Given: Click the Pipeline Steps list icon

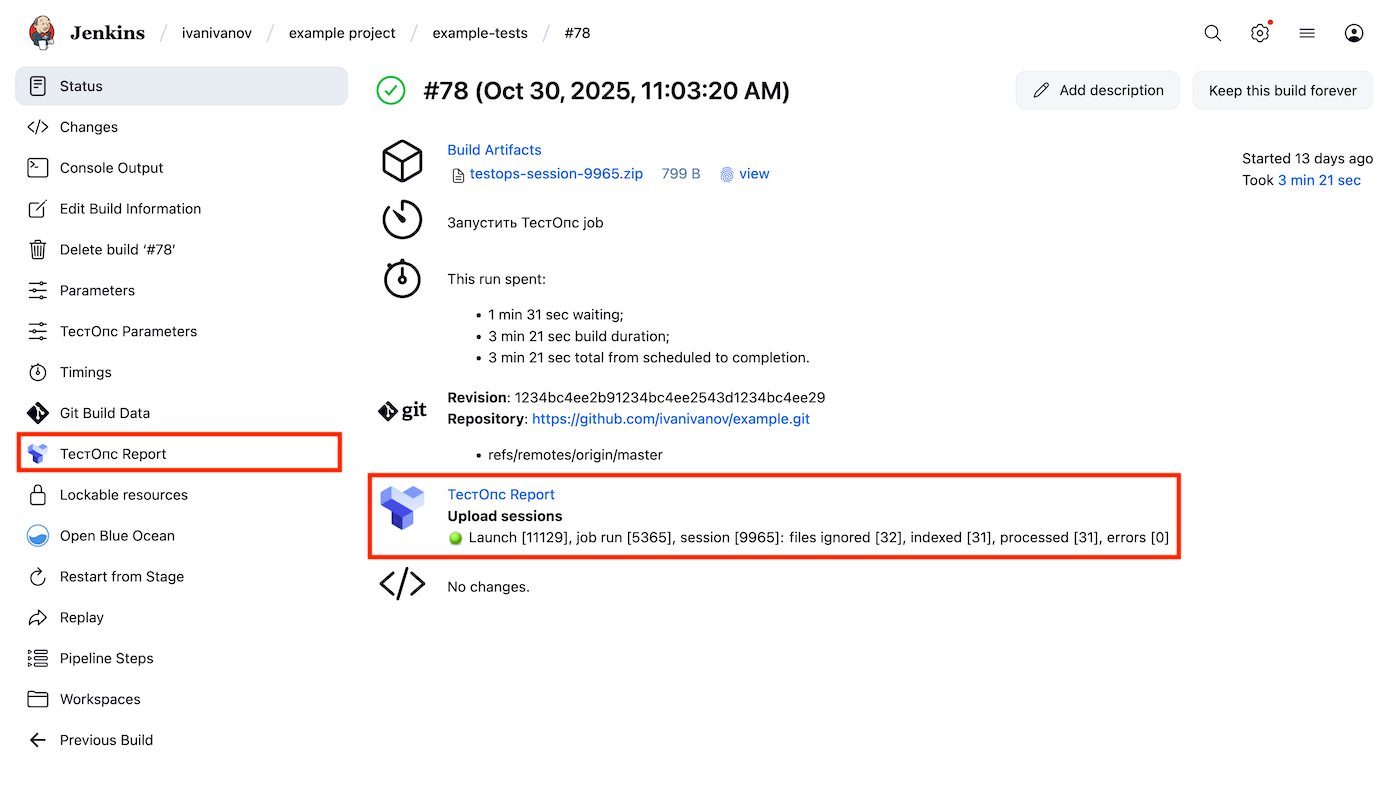Looking at the screenshot, I should (x=38, y=659).
